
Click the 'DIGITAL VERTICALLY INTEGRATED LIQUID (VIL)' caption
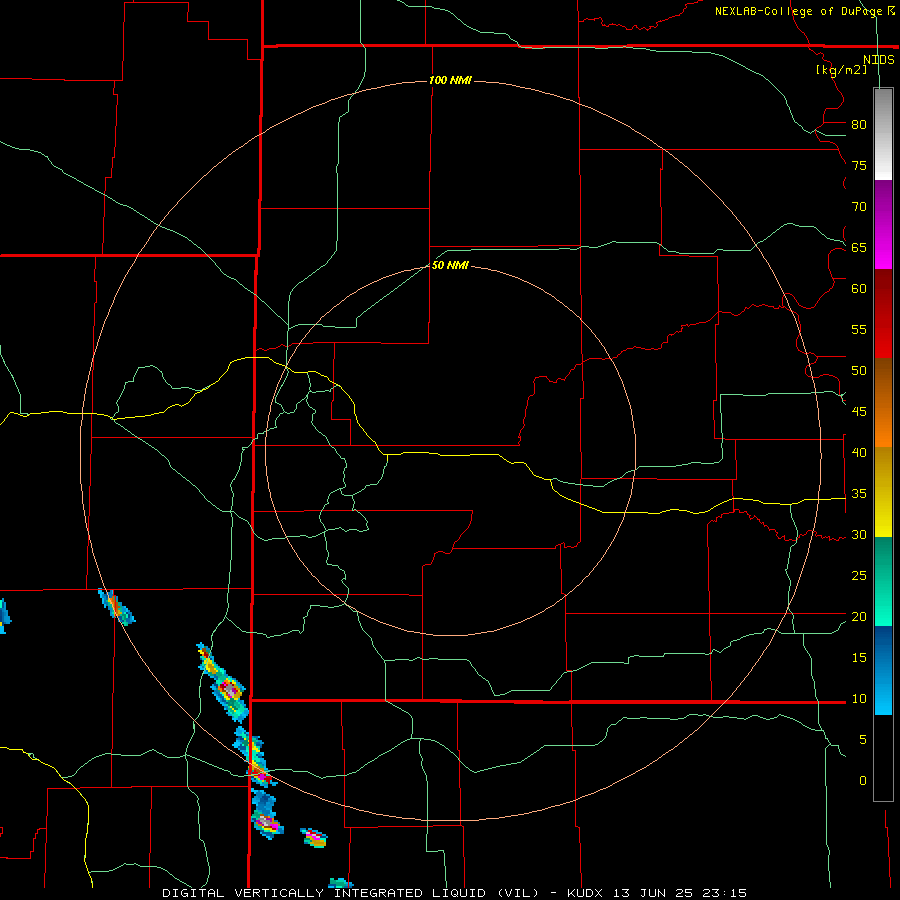point(350,893)
